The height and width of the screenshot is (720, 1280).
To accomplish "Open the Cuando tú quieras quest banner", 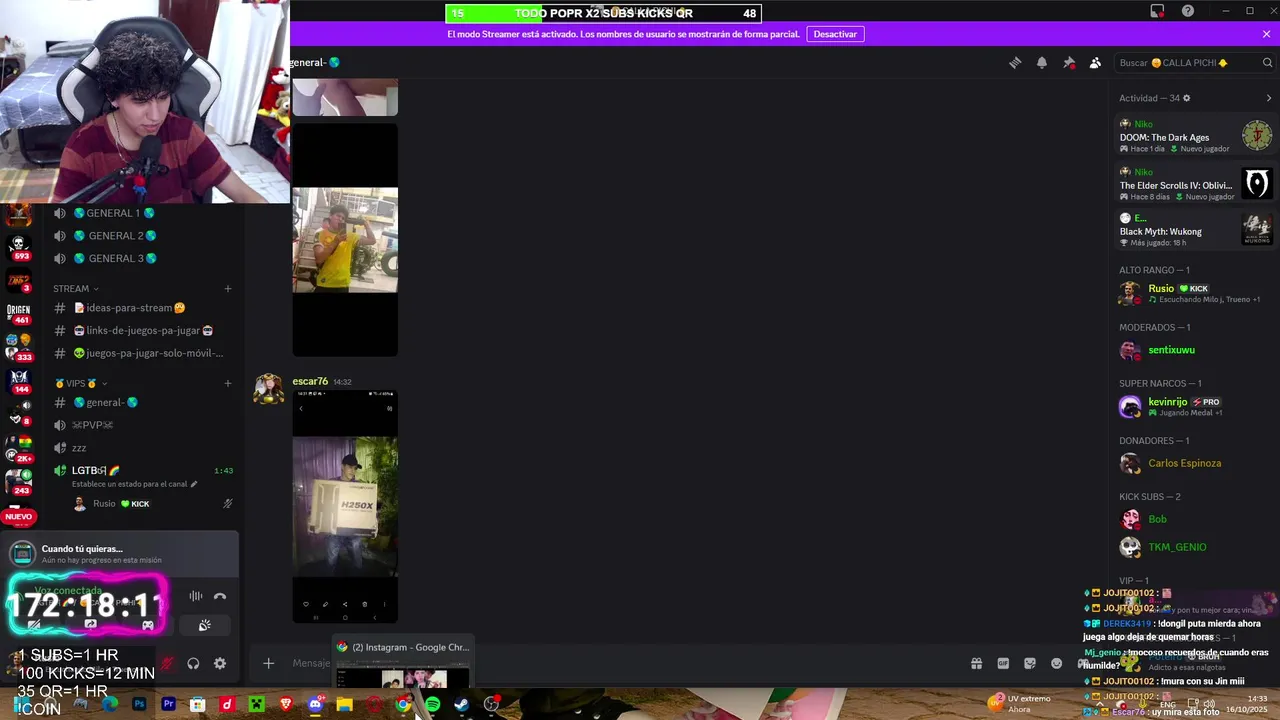I will [120, 554].
